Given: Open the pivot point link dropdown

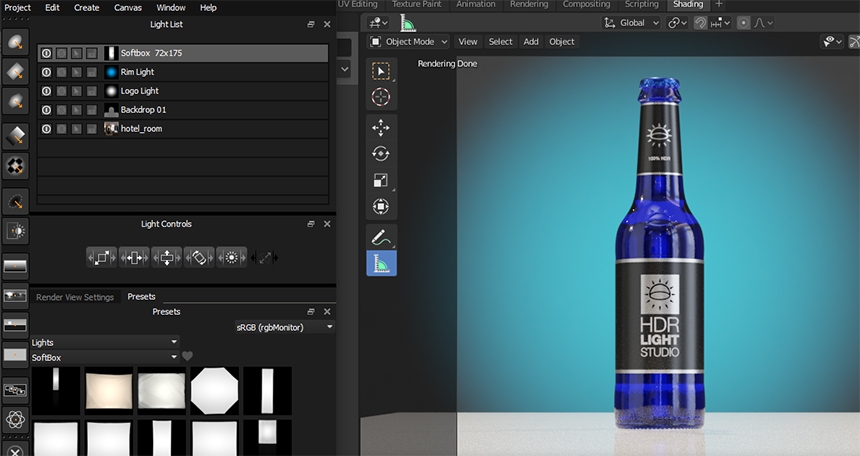Looking at the screenshot, I should 677,23.
